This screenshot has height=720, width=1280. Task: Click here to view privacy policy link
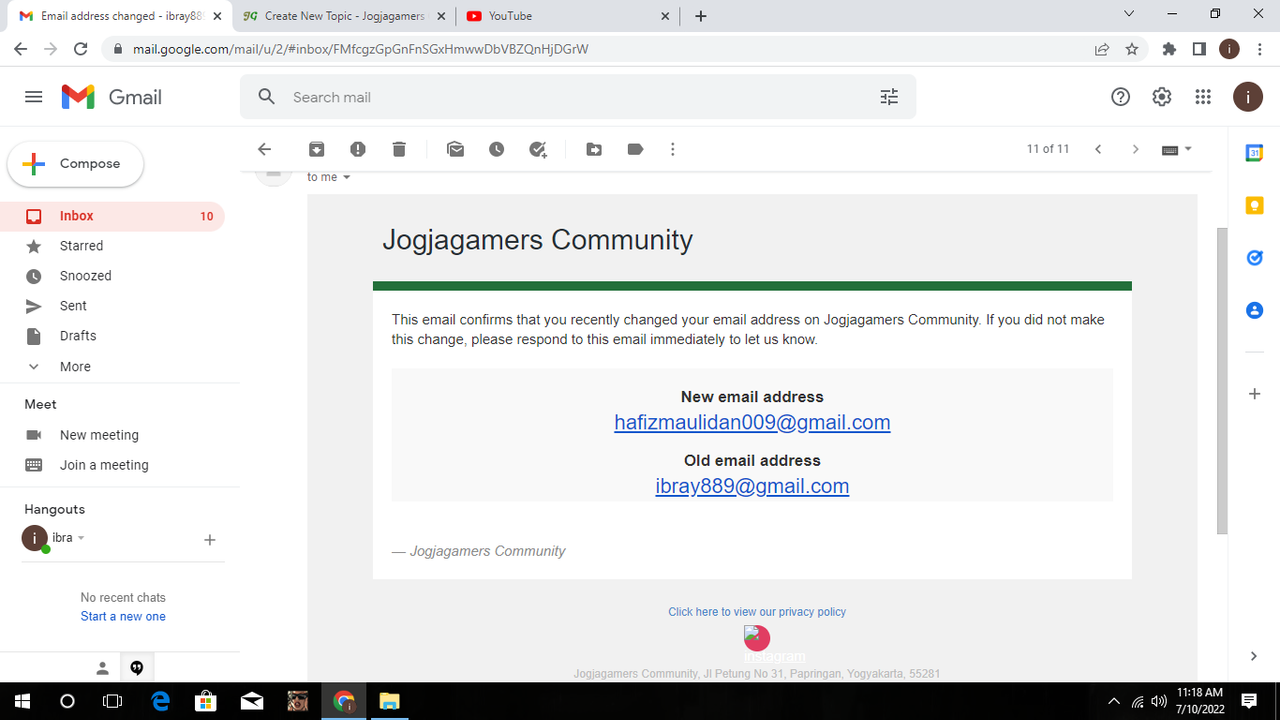(x=757, y=612)
